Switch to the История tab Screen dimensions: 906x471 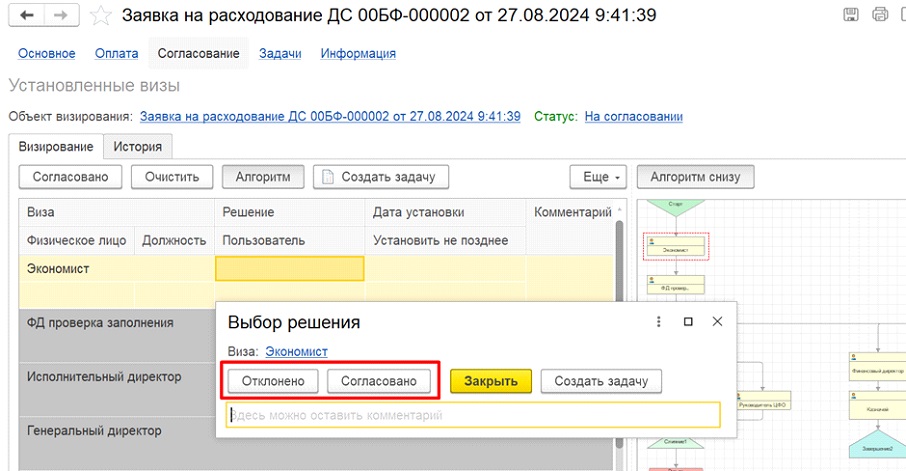137,146
